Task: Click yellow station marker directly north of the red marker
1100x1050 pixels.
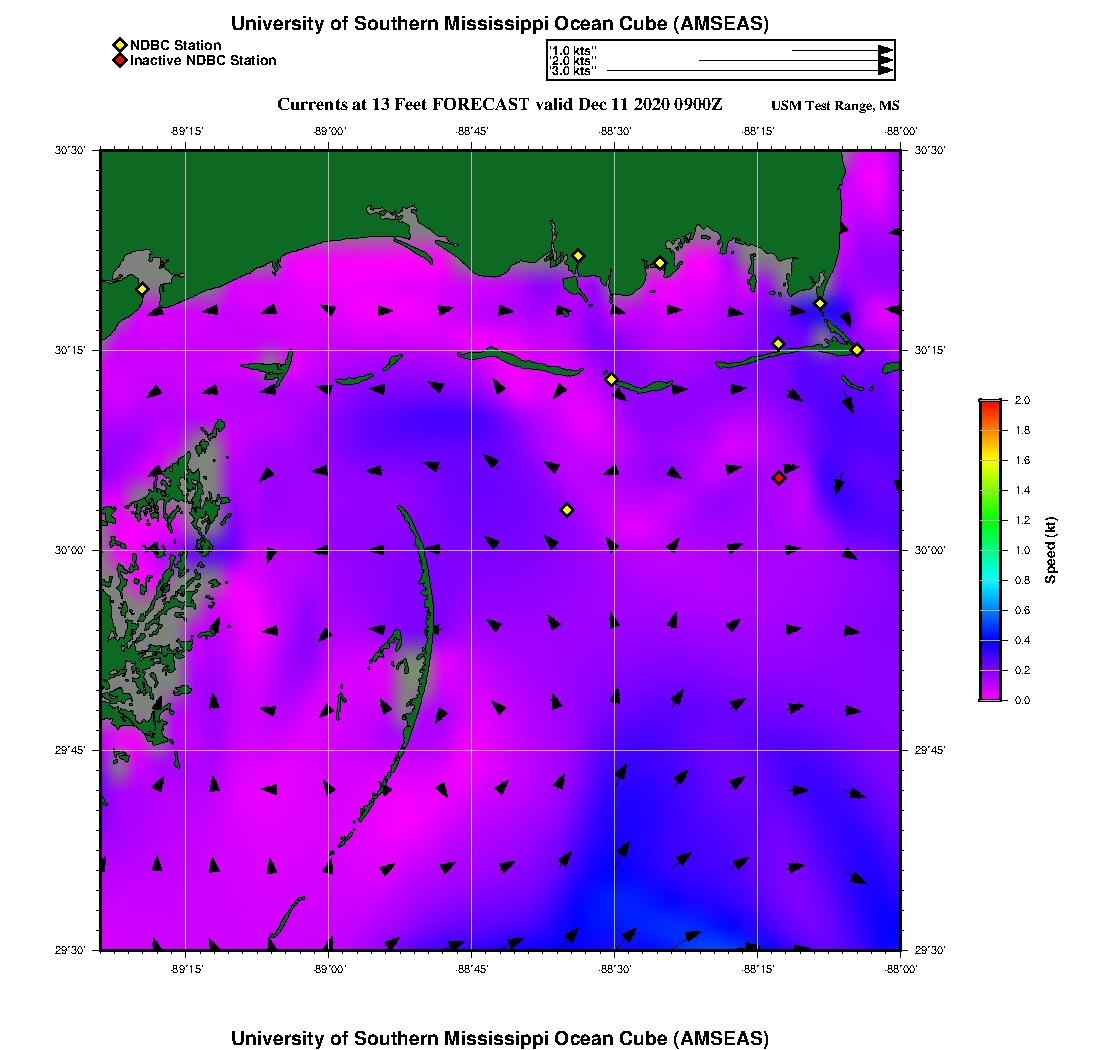Action: pyautogui.click(x=778, y=344)
